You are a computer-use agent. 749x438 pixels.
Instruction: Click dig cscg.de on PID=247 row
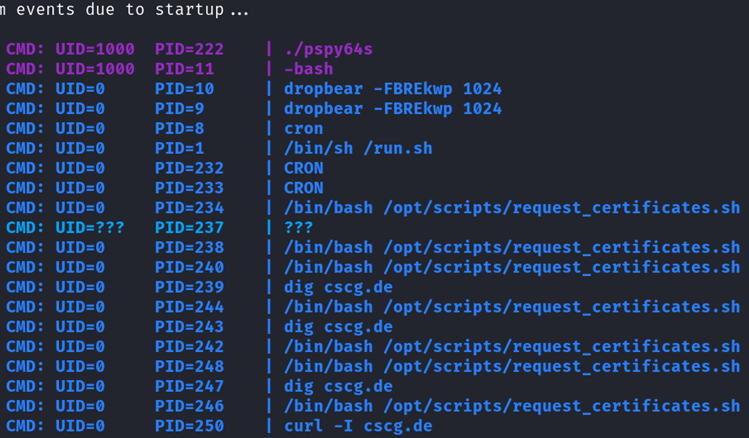[338, 386]
